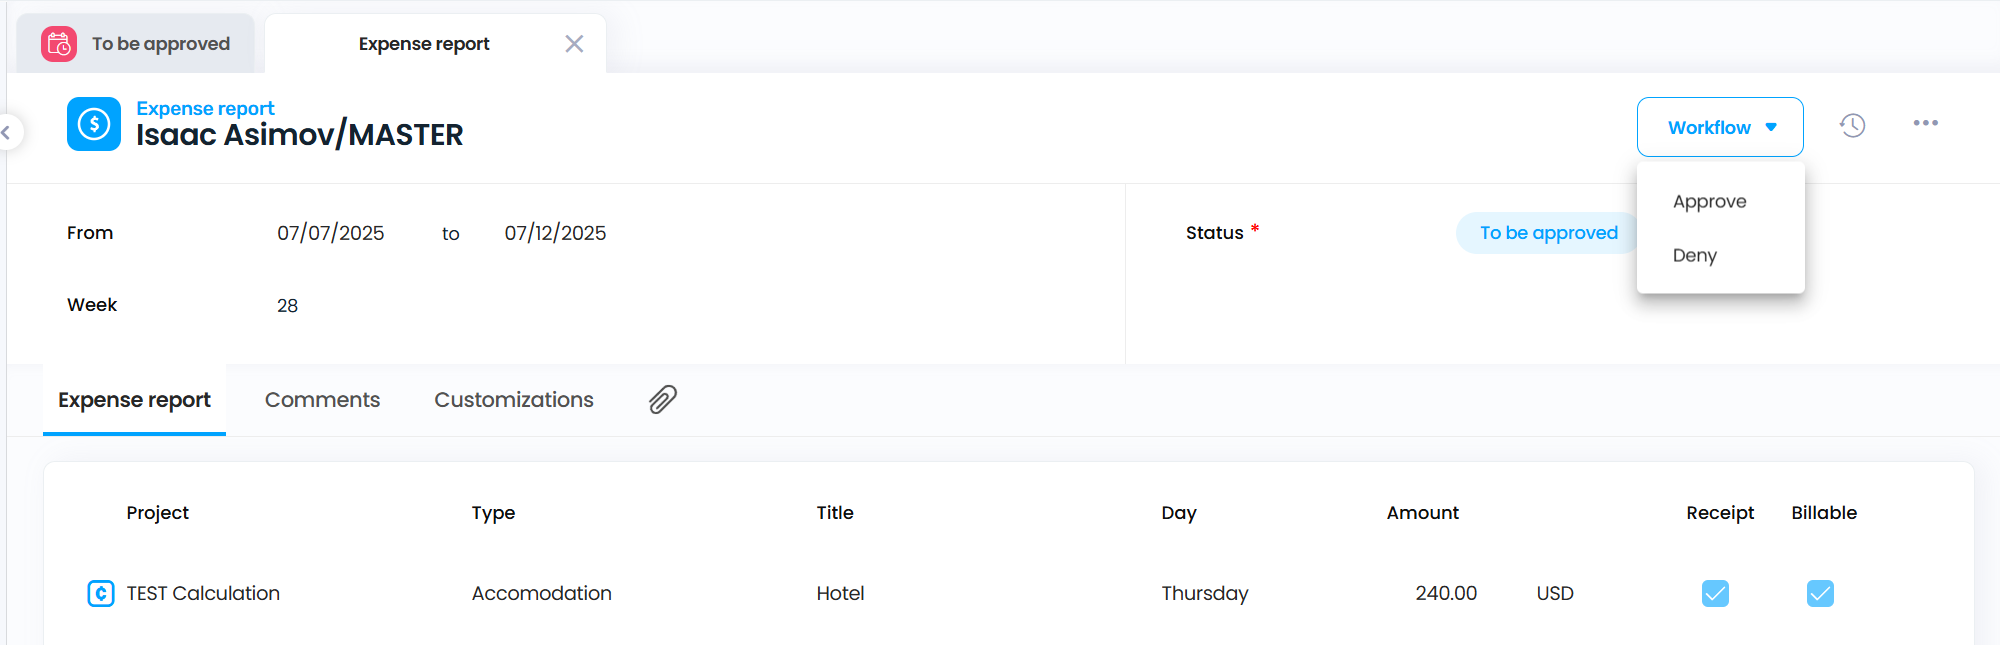Image resolution: width=2000 pixels, height=645 pixels.
Task: Switch to the Customizations tab
Action: pyautogui.click(x=513, y=400)
